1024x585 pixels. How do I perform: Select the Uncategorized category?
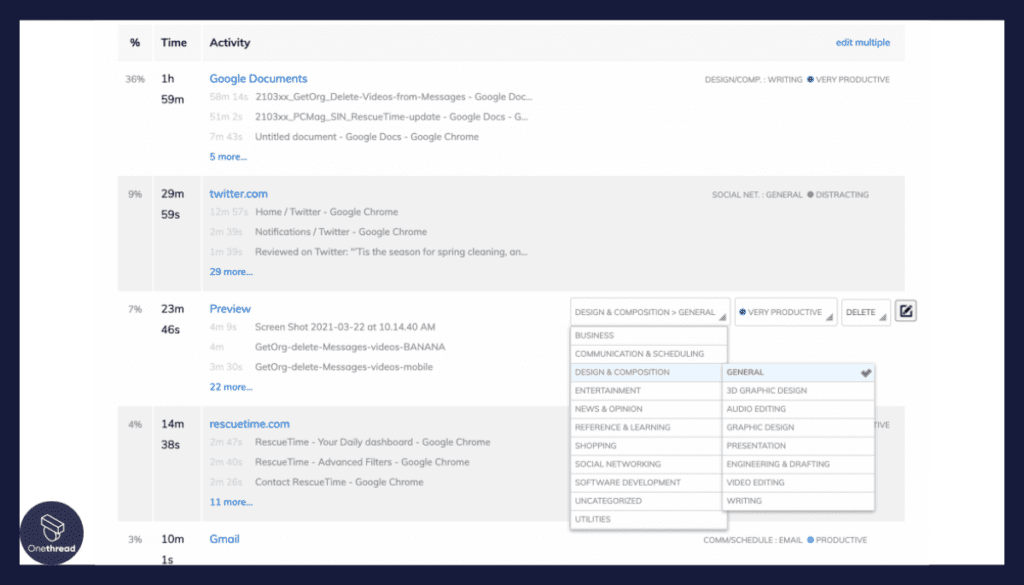coord(646,501)
